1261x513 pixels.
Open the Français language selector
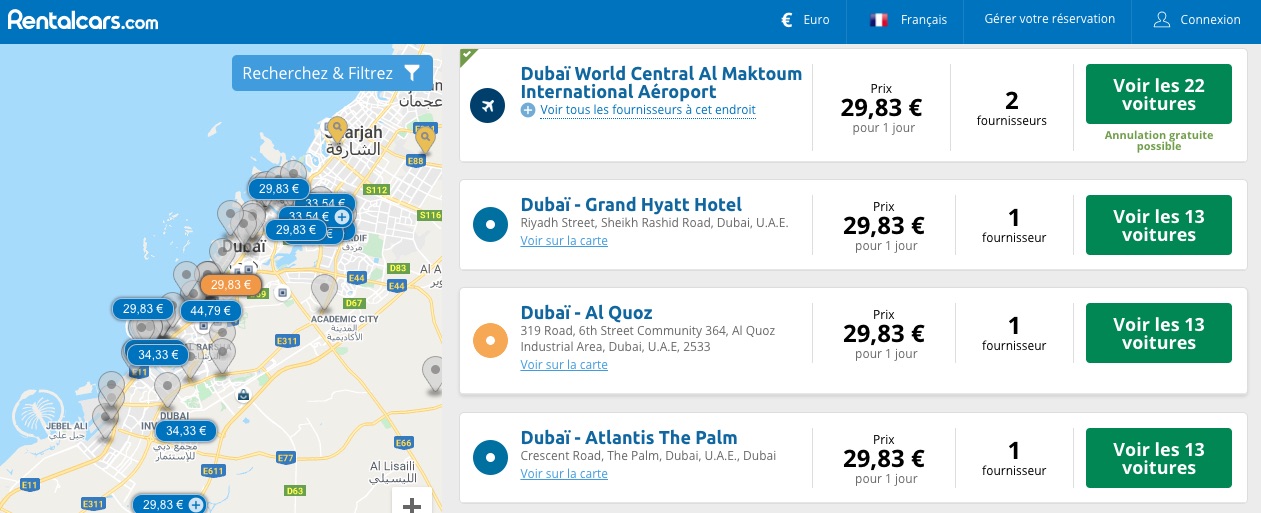(x=908, y=19)
